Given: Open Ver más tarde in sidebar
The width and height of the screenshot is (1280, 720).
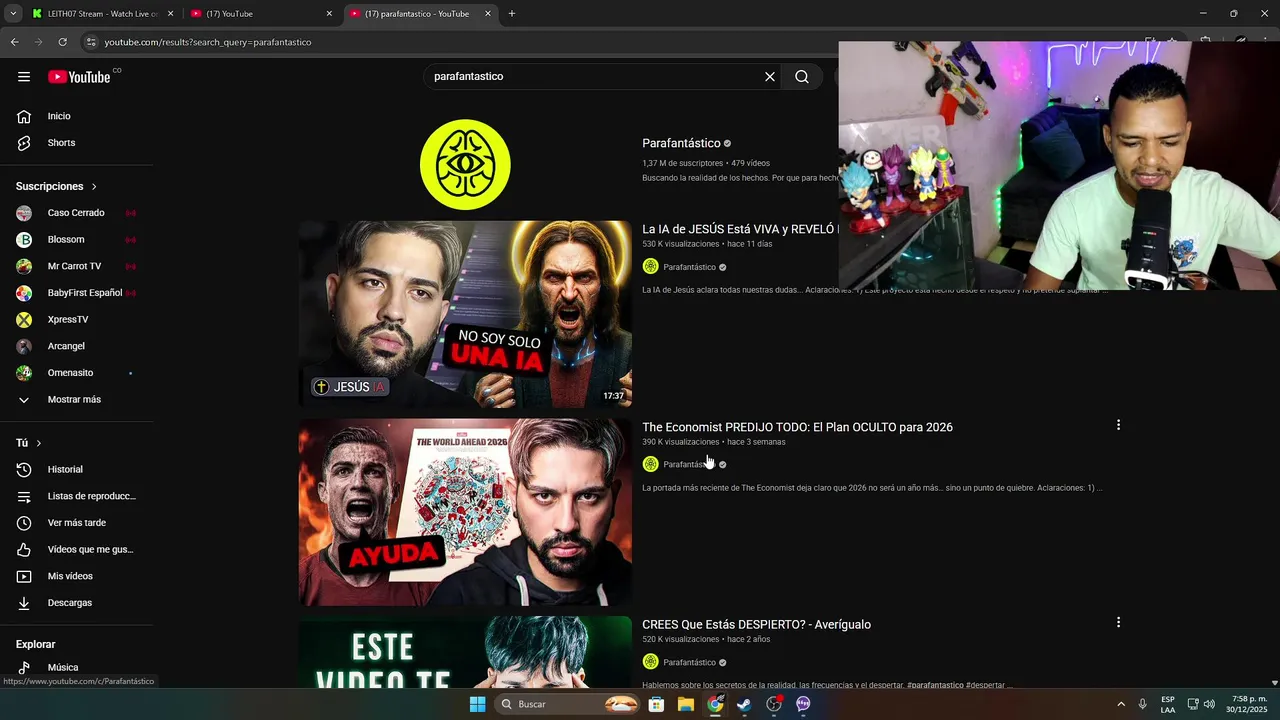Looking at the screenshot, I should click(x=77, y=523).
